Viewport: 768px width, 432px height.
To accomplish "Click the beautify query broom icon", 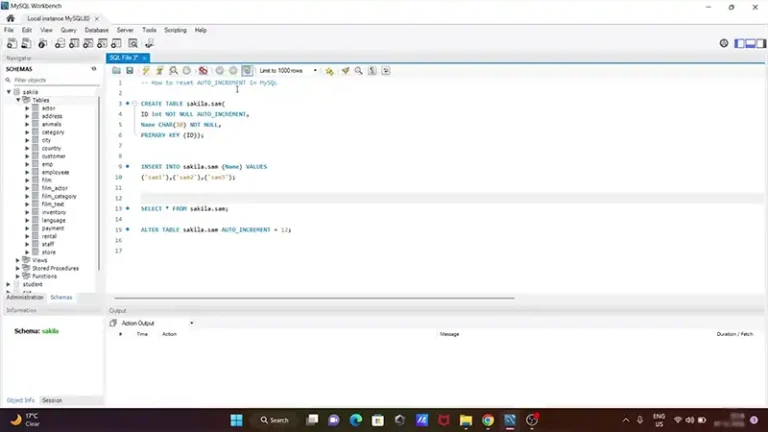I will tap(345, 71).
